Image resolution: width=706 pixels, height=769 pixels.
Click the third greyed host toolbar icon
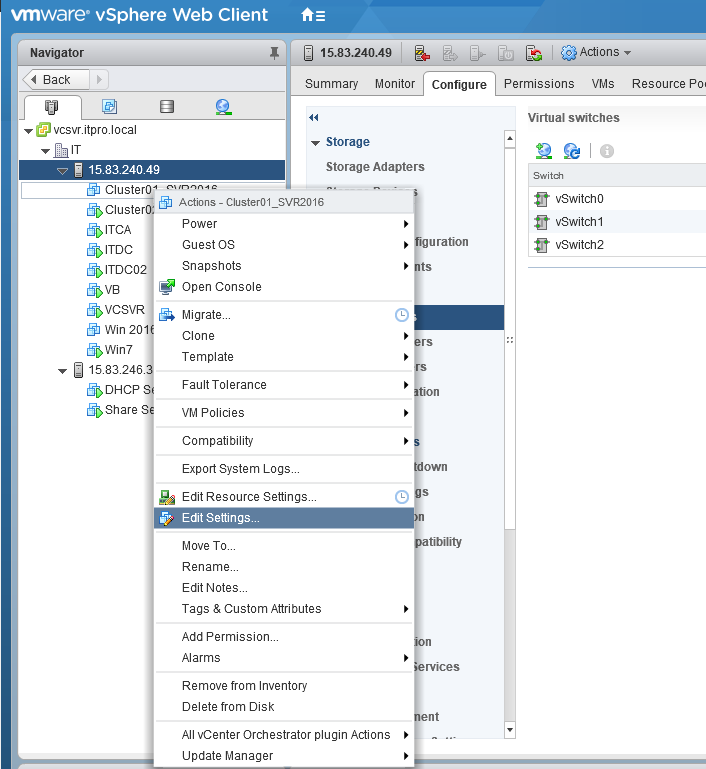coord(477,52)
